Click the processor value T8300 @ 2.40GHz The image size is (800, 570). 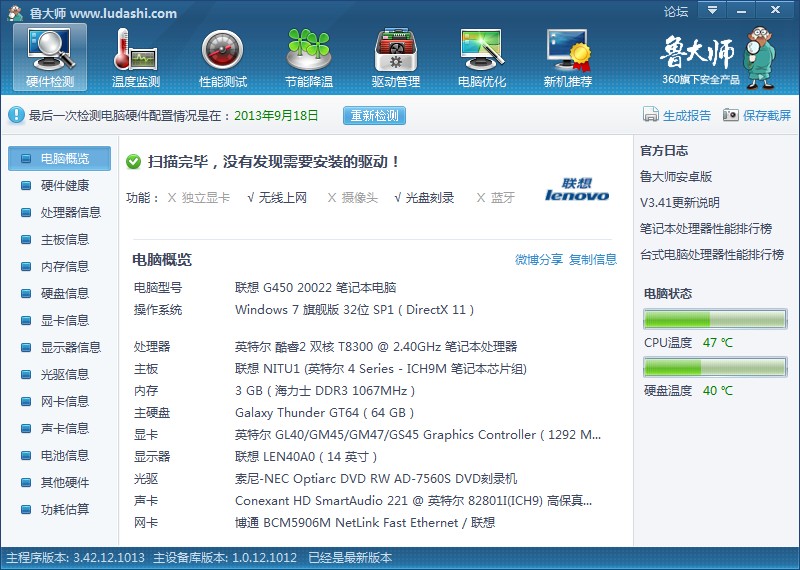[376, 347]
